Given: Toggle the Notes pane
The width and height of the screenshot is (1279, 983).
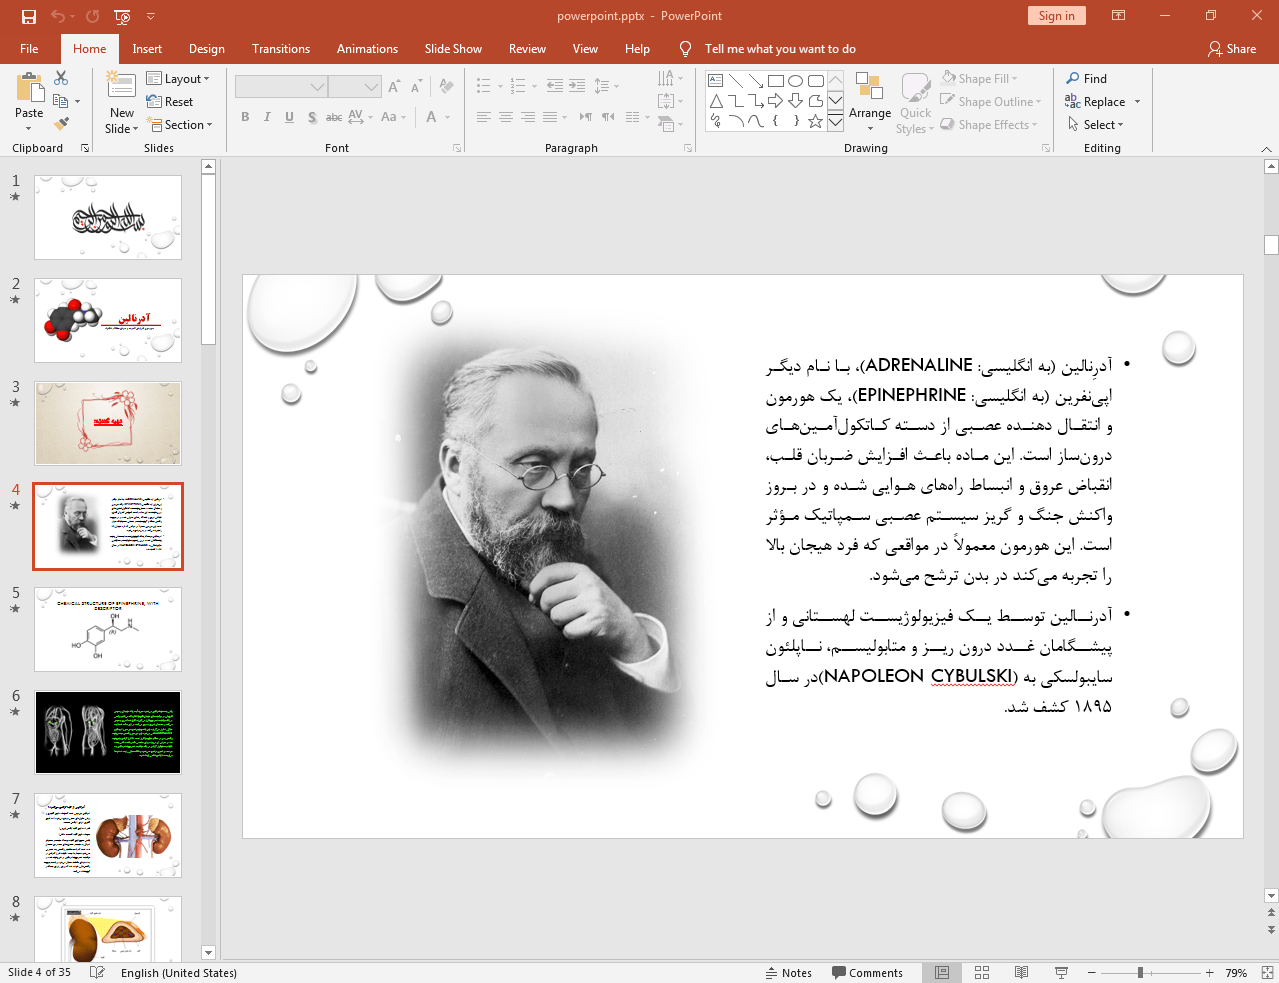Looking at the screenshot, I should [x=788, y=972].
